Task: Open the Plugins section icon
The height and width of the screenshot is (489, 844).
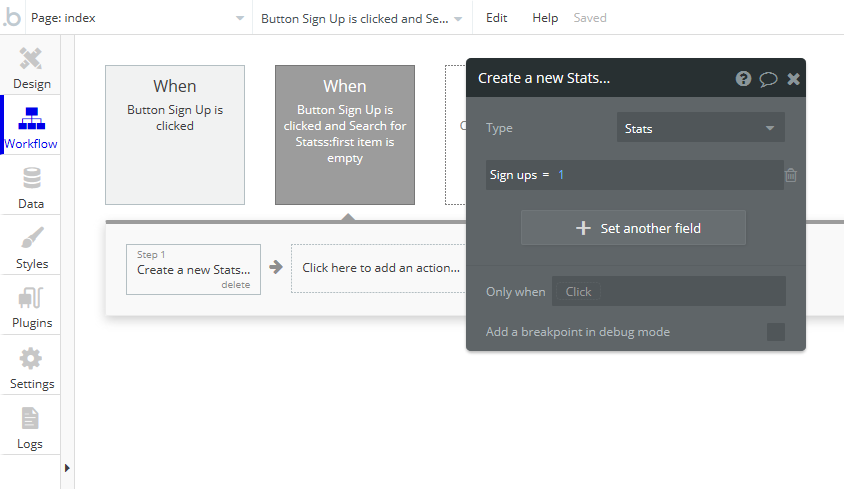Action: pyautogui.click(x=31, y=299)
